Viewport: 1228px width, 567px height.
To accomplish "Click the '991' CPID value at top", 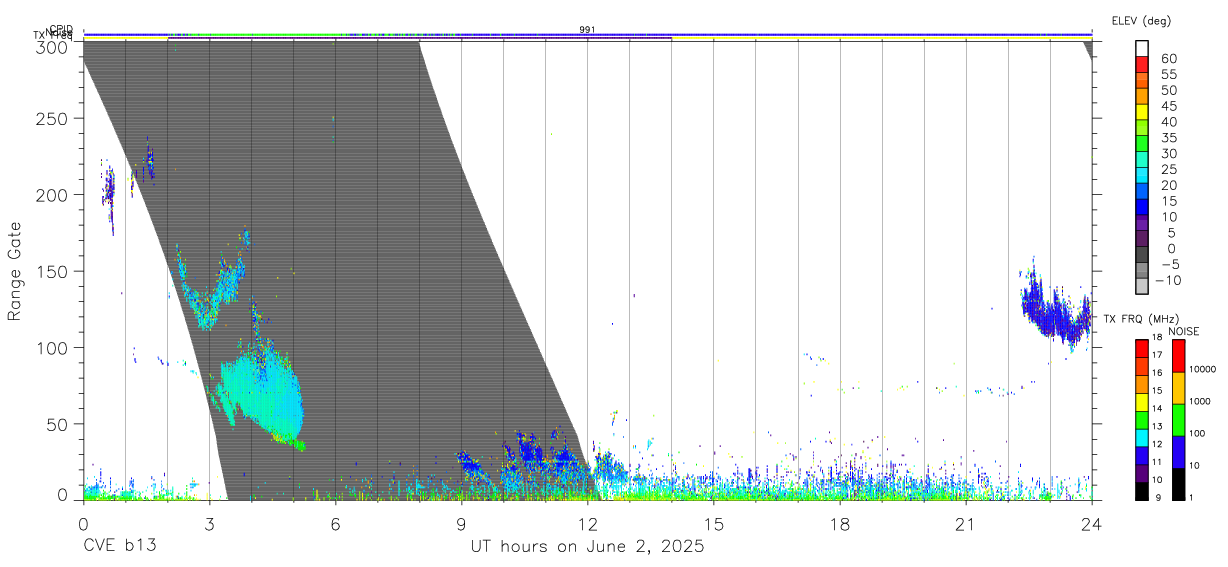I will [587, 30].
